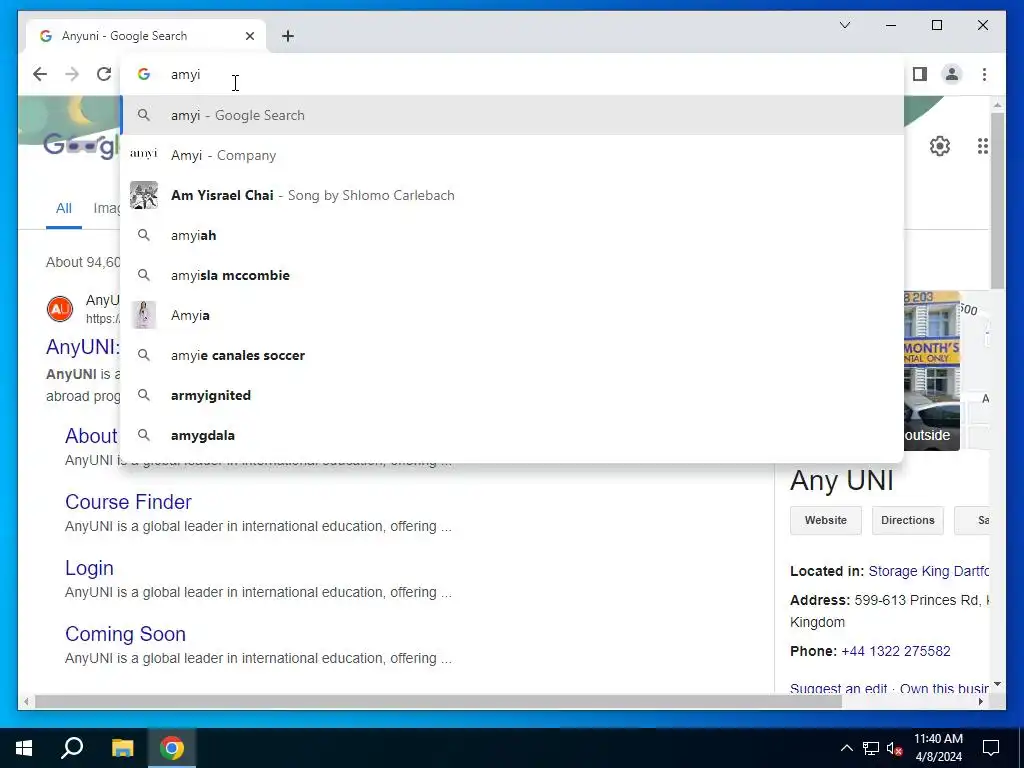Screen dimensions: 1024x768
Task: Click 'Suggest an edit' link
Action: [838, 688]
